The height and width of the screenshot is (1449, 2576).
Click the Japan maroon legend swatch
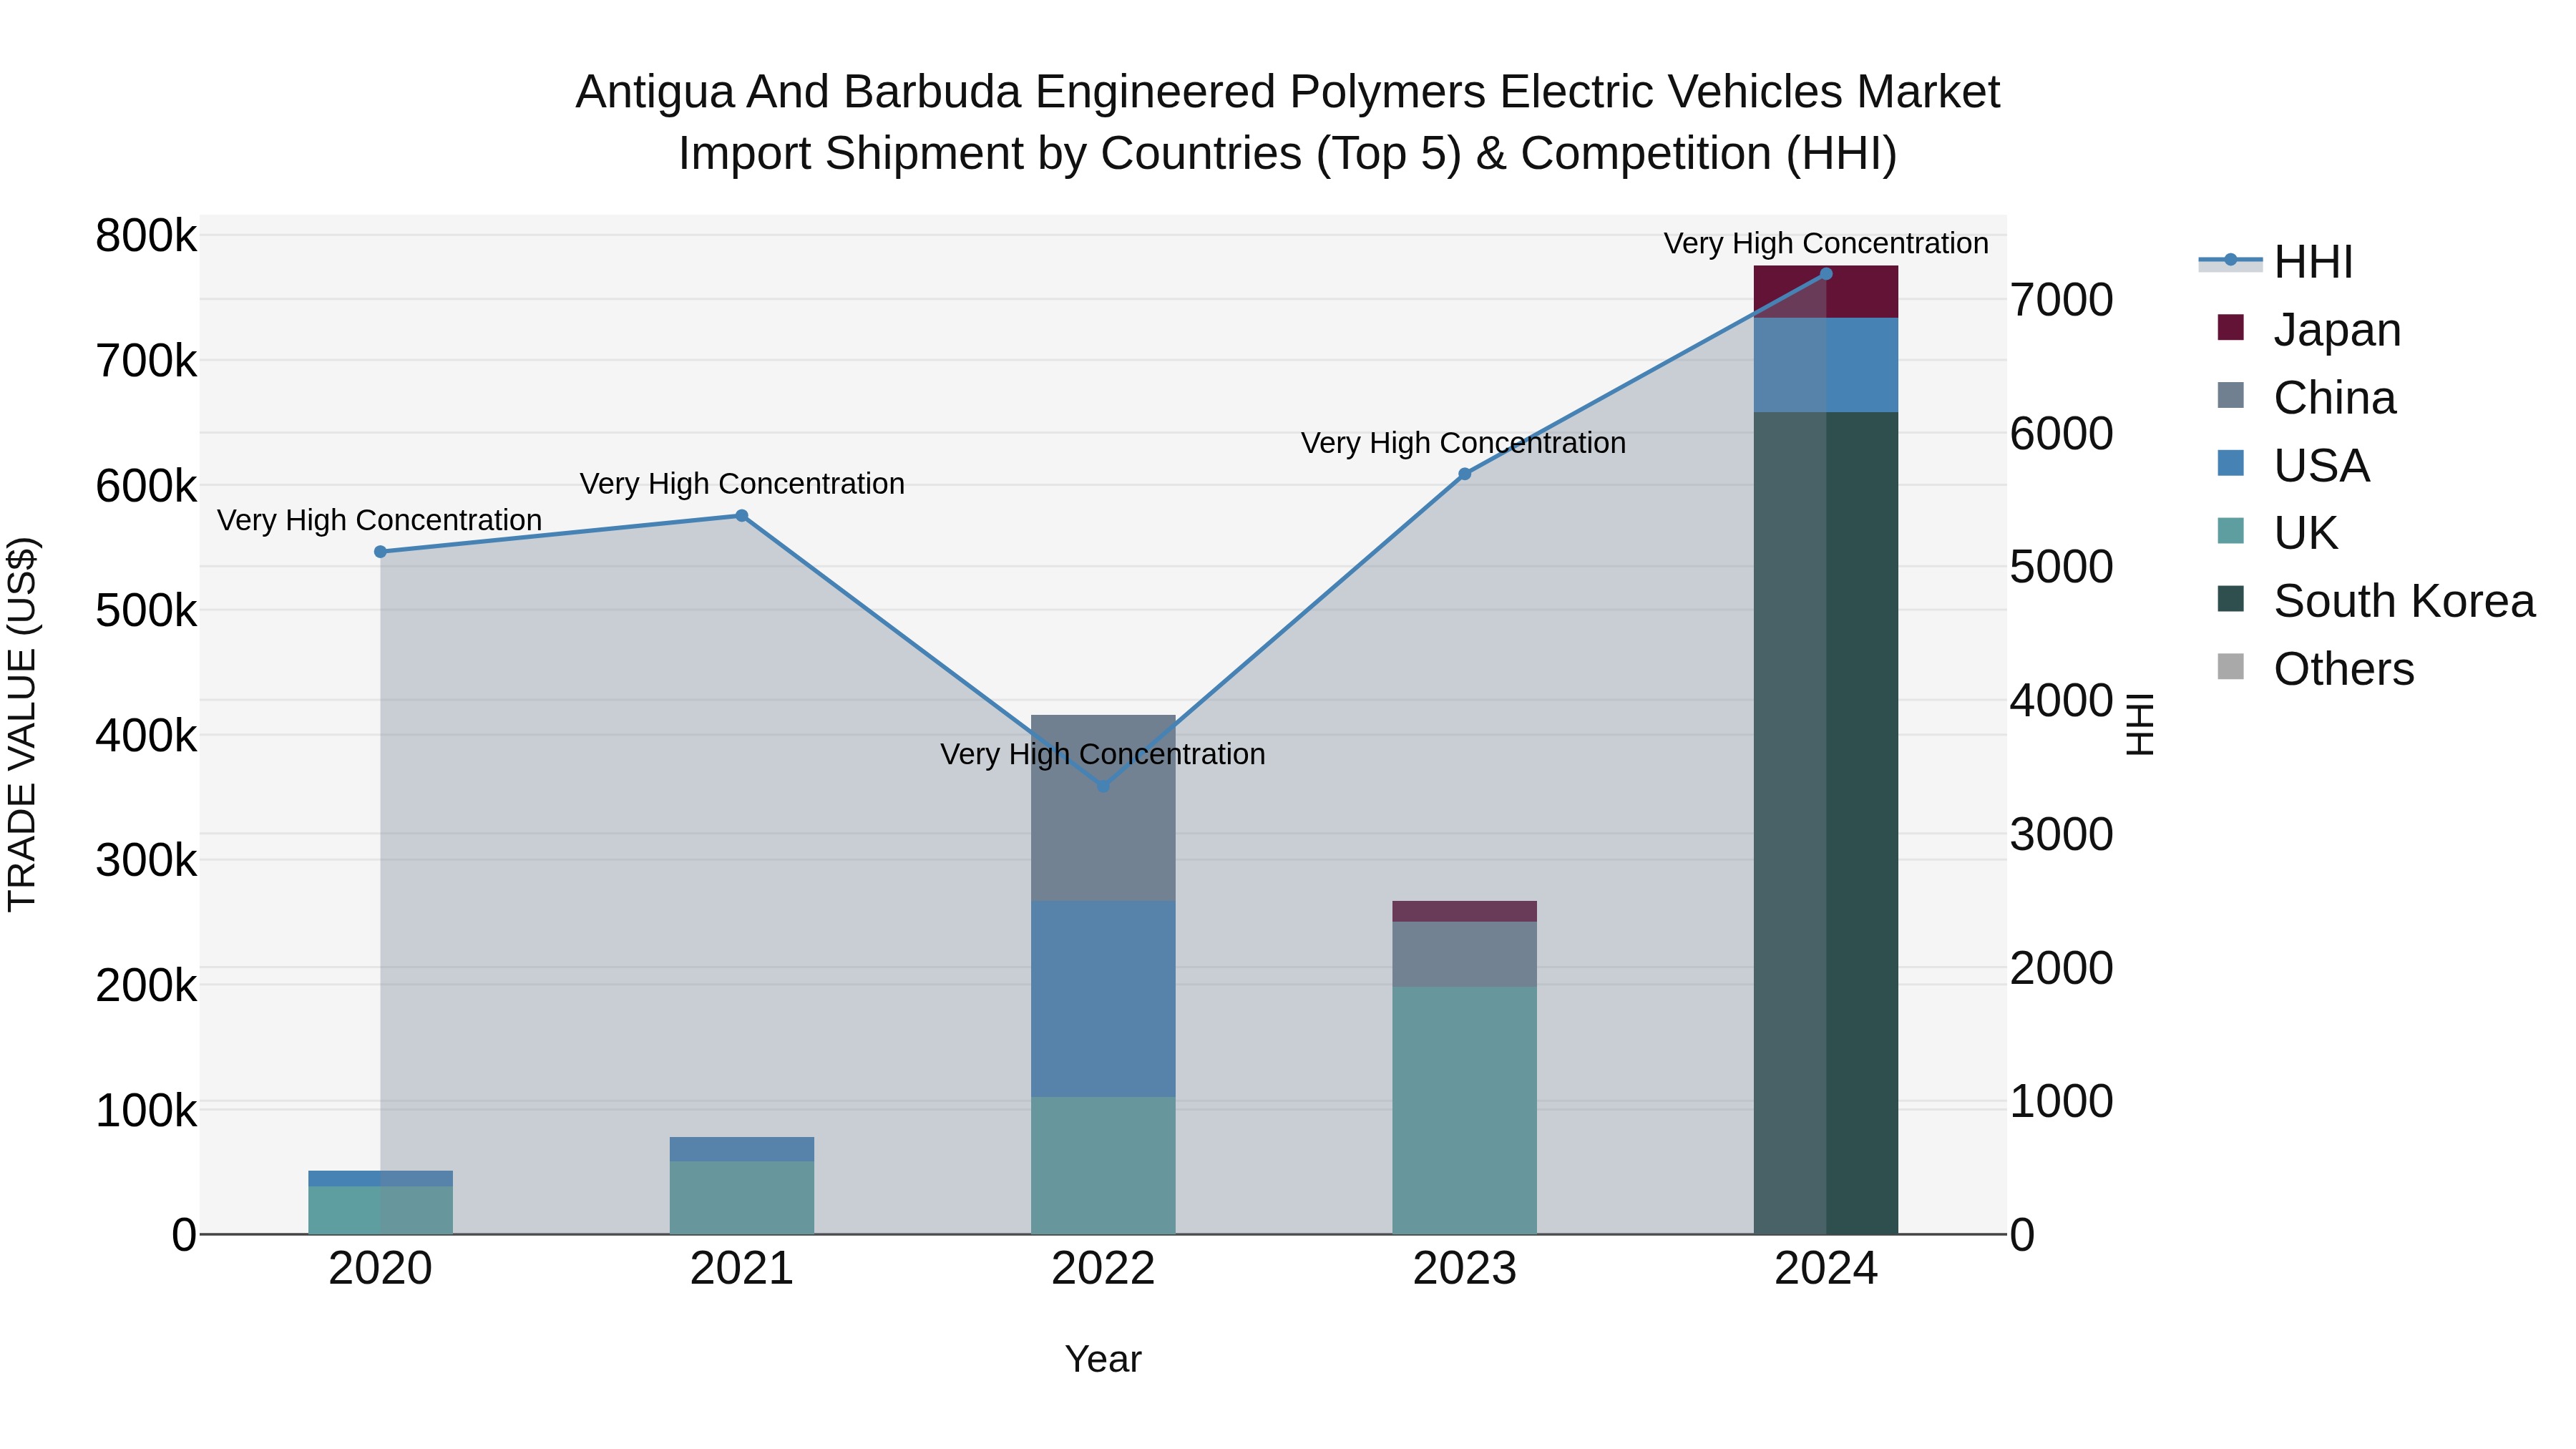(2230, 328)
